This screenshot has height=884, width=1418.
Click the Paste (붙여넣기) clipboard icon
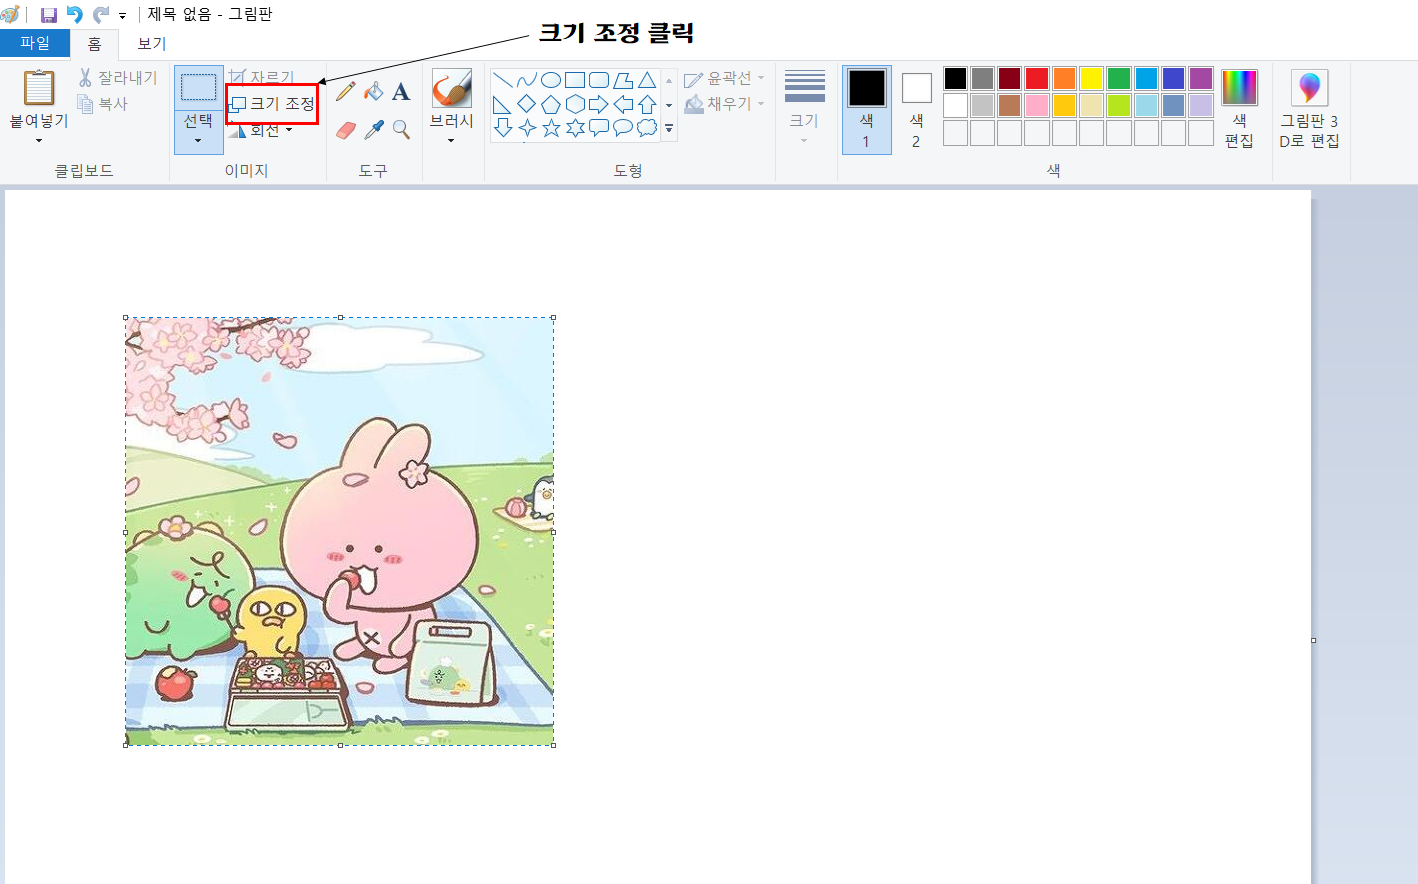[39, 88]
